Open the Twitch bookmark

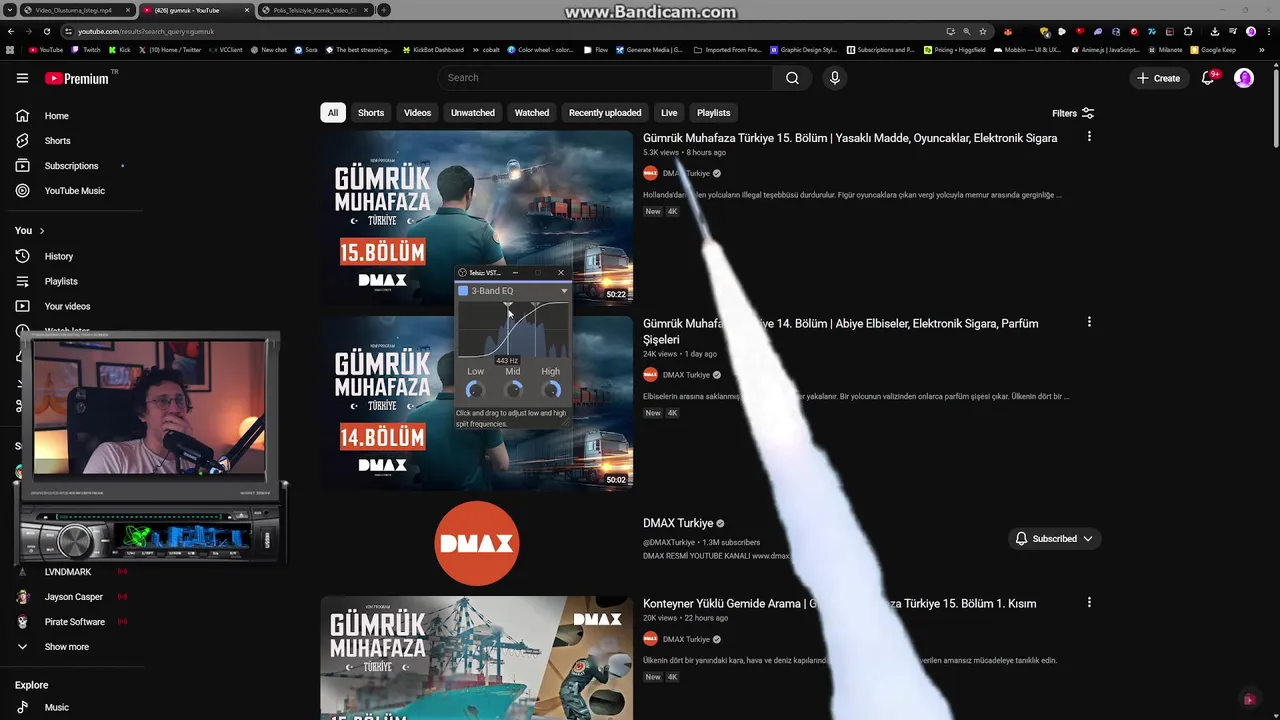(85, 50)
